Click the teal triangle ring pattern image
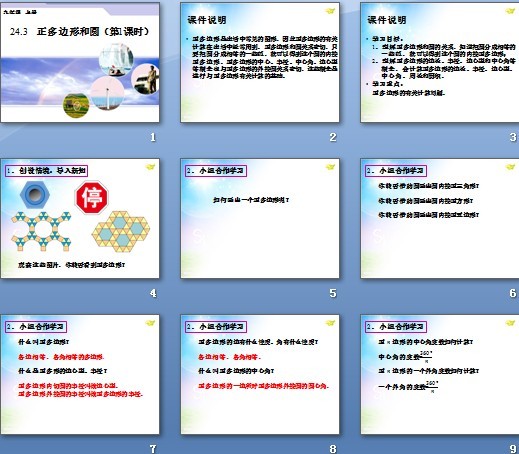 coord(41,231)
